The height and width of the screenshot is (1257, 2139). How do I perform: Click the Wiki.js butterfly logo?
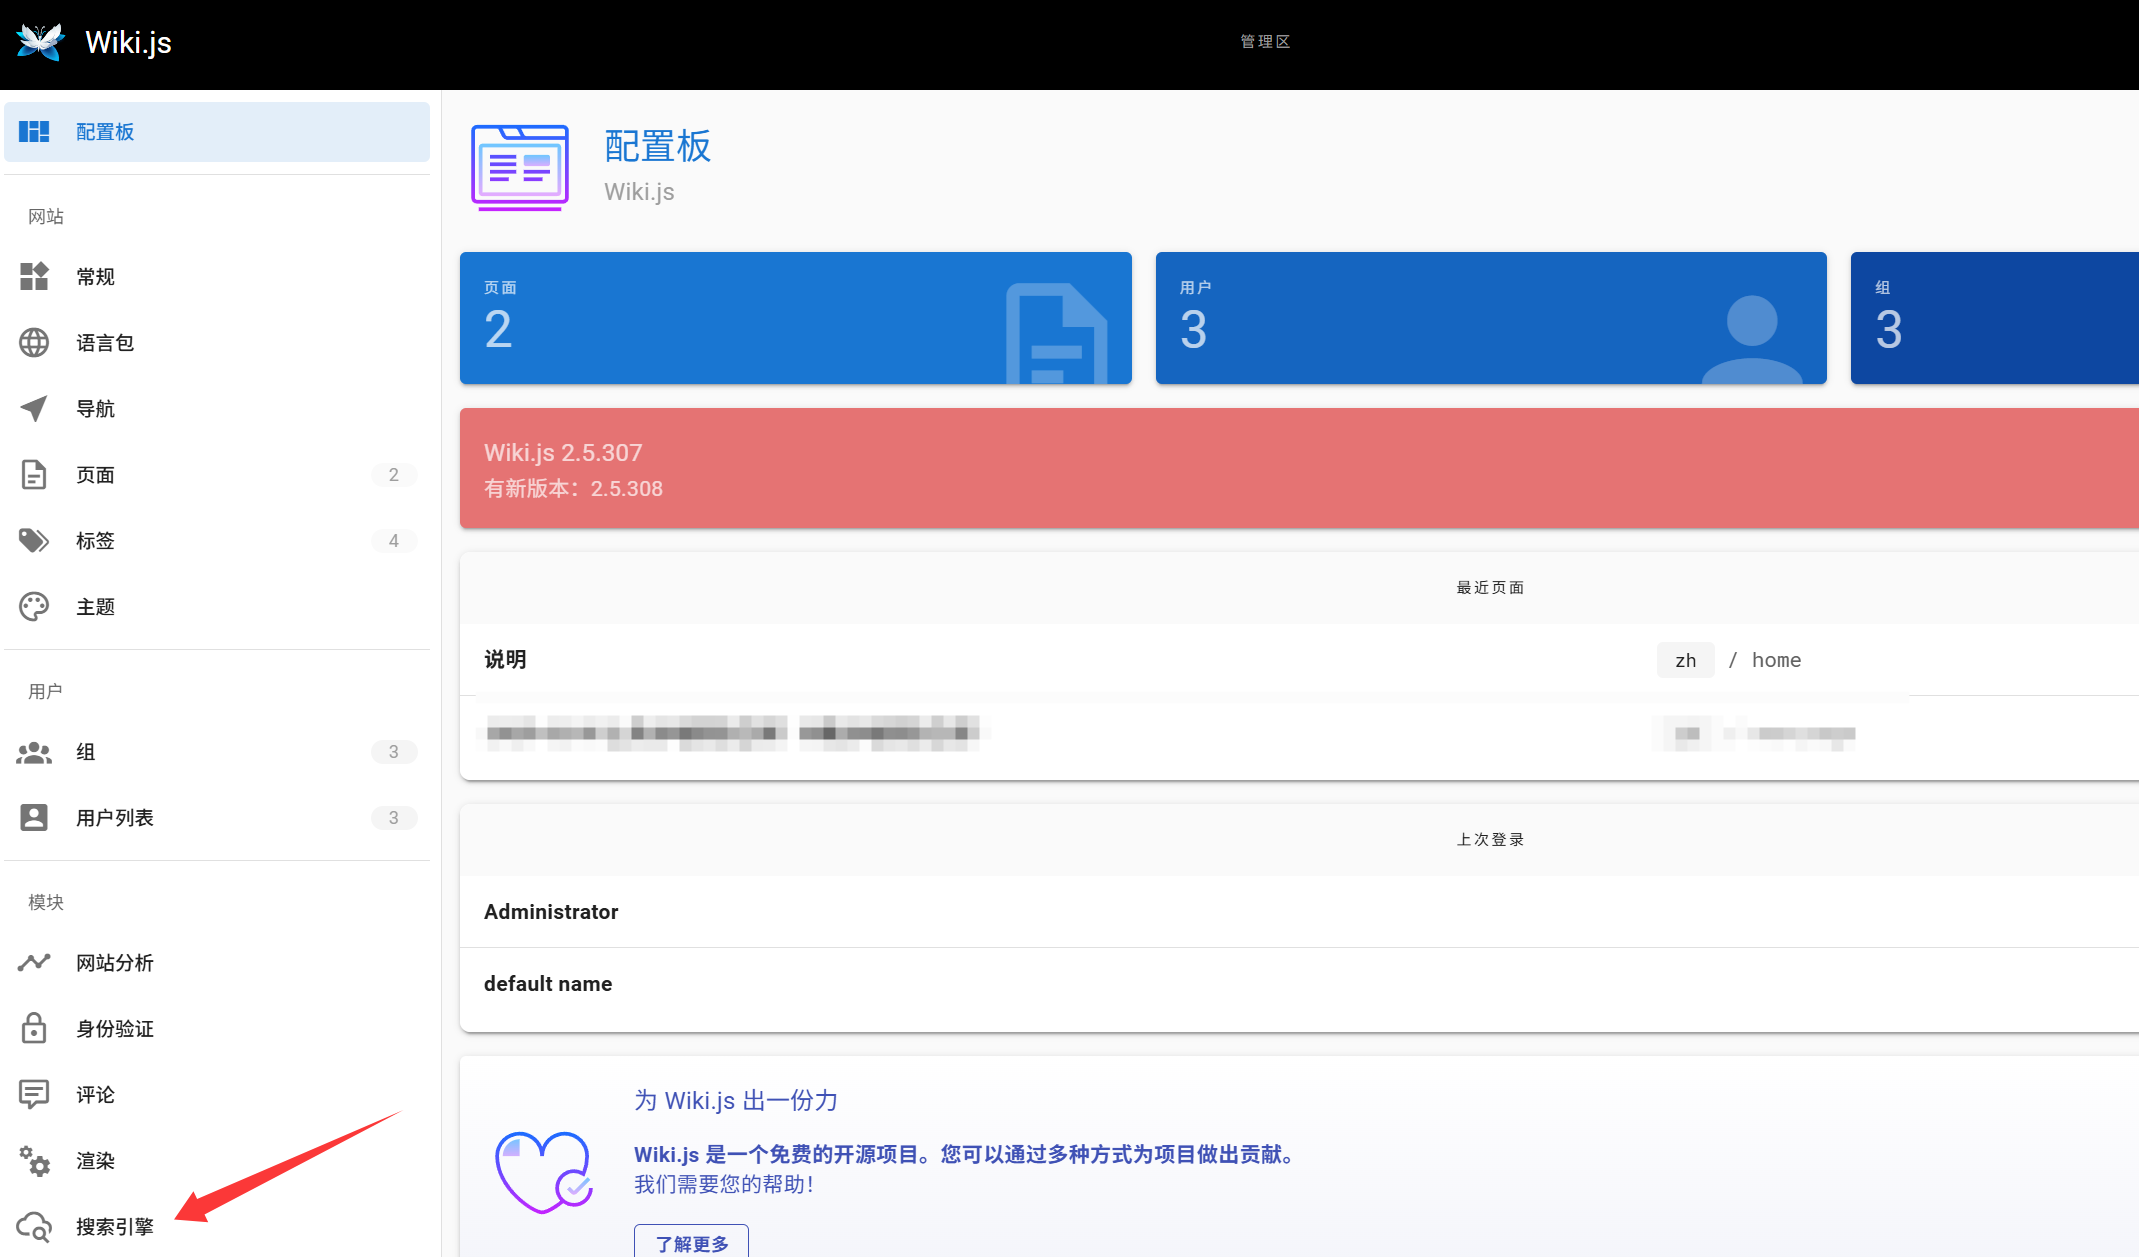(x=40, y=42)
